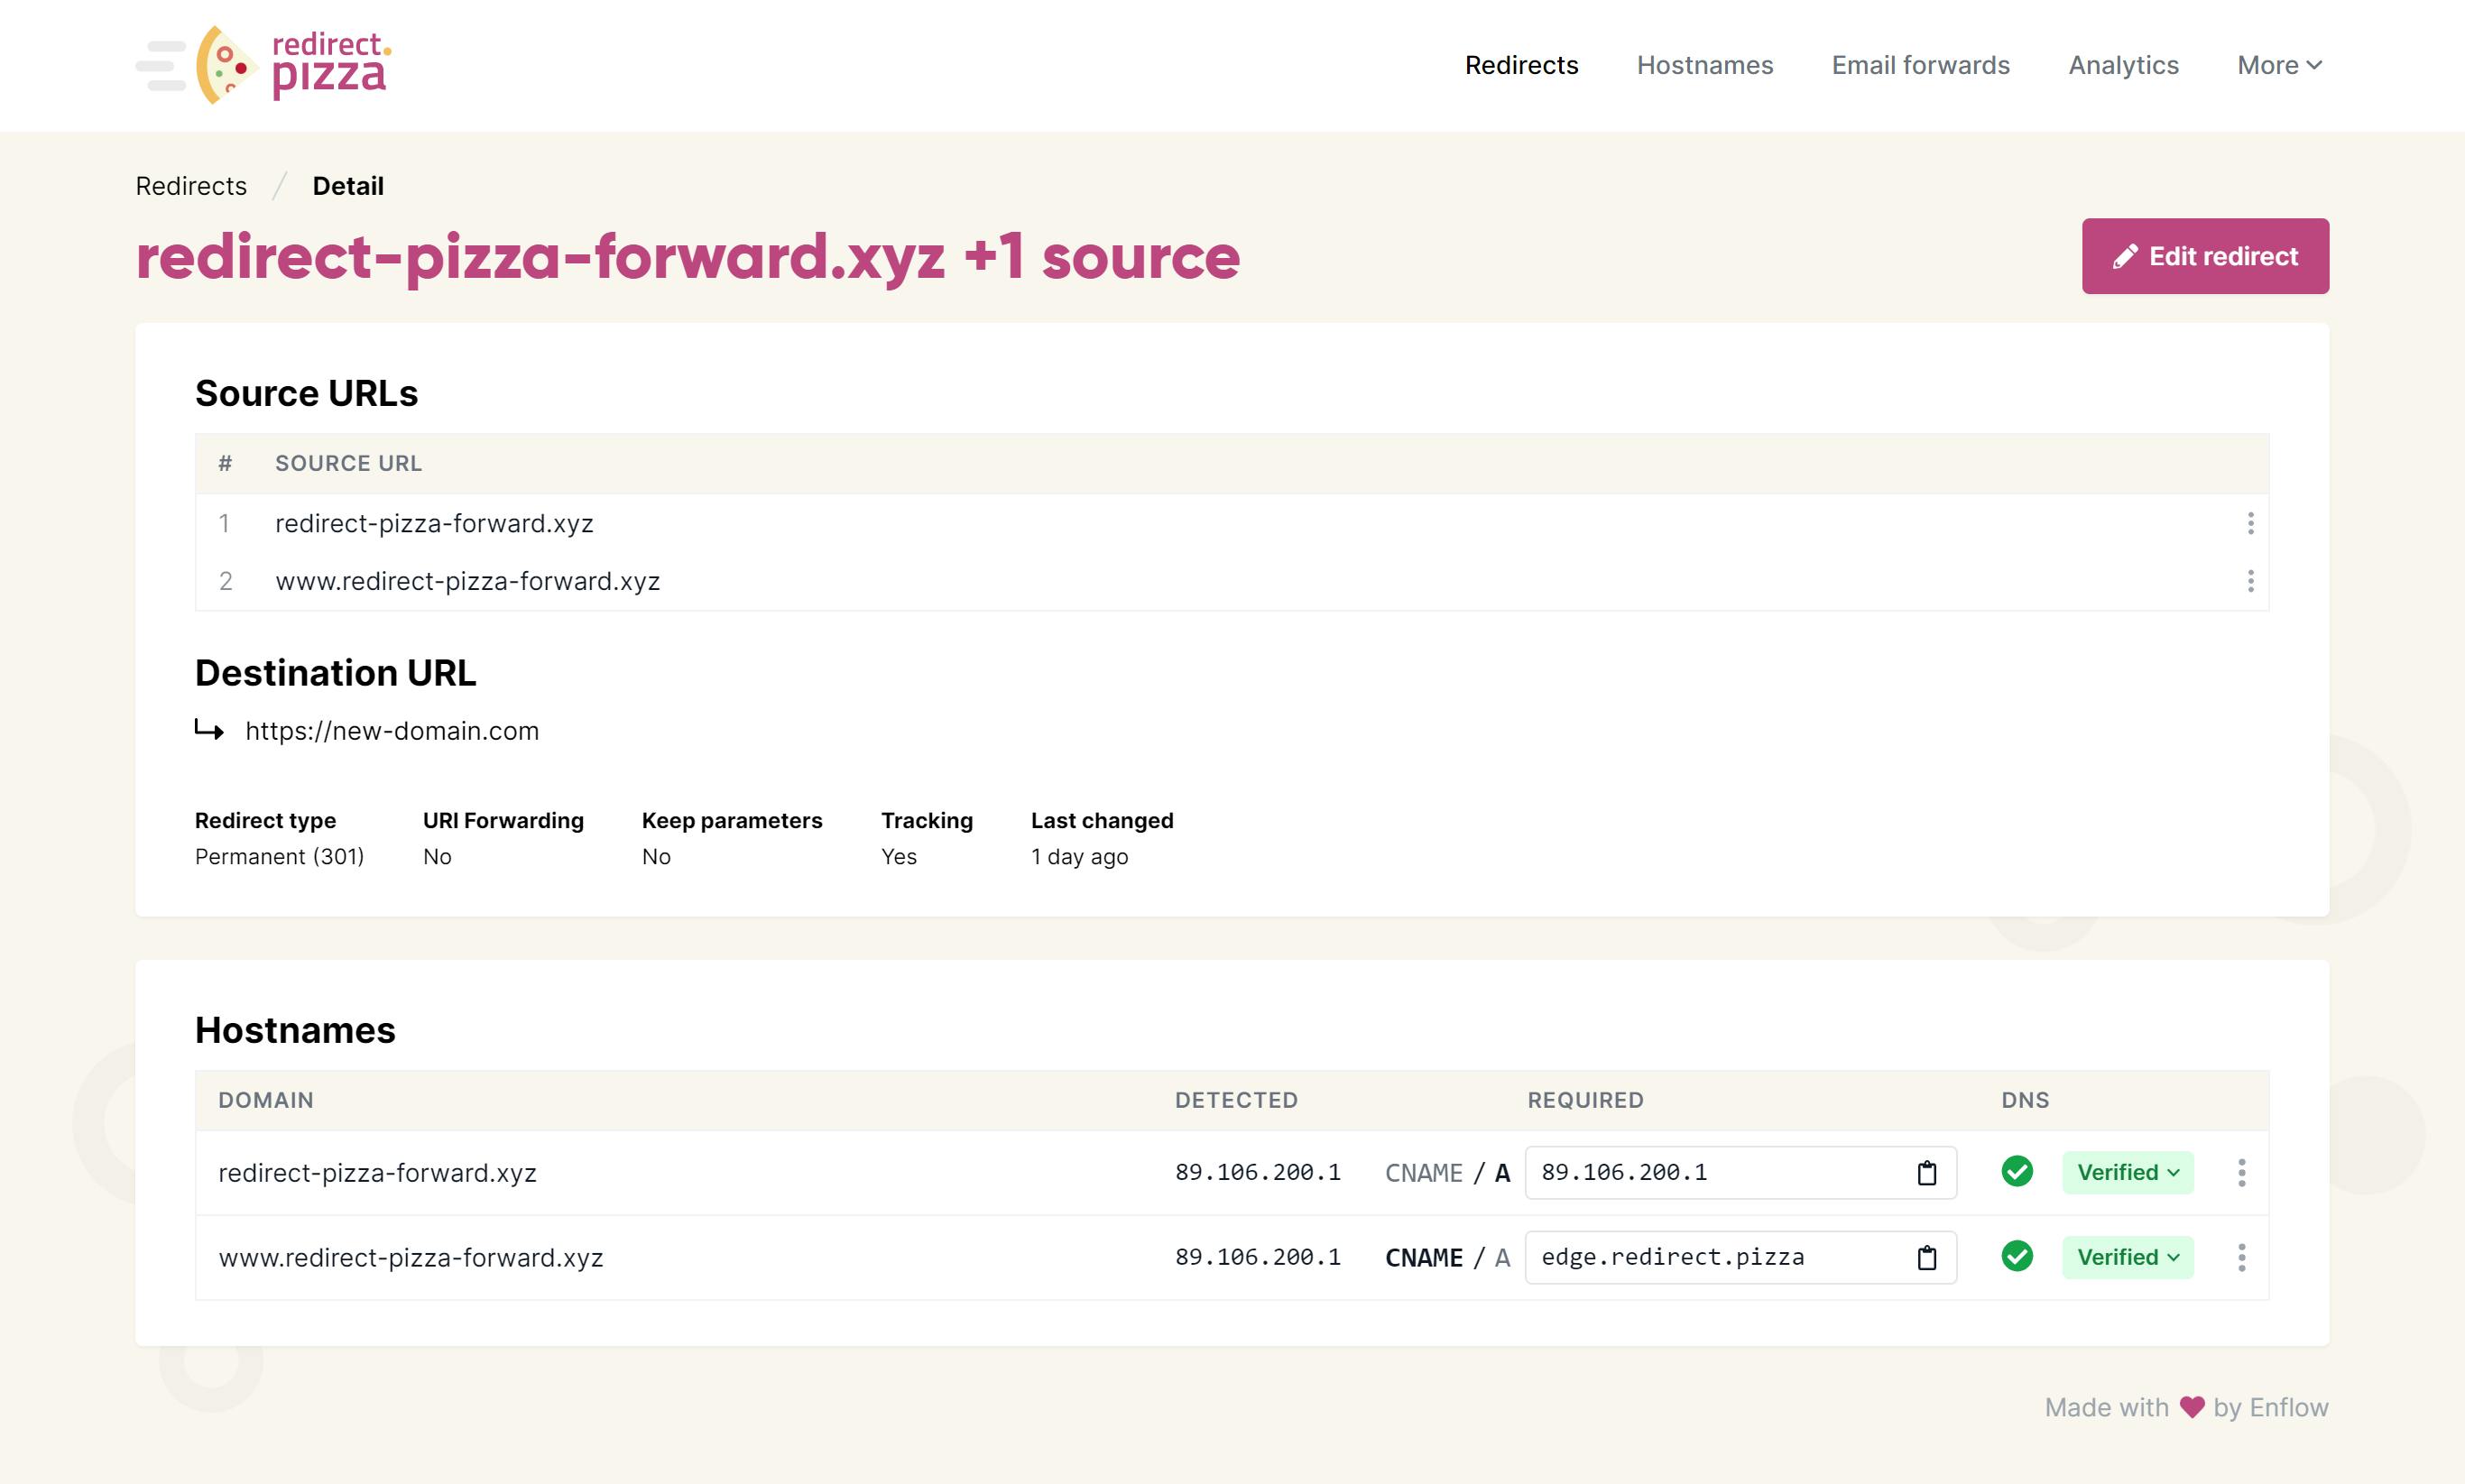Image resolution: width=2465 pixels, height=1484 pixels.
Task: Open options menu for redirect-pizza-forward.xyz hostname
Action: [2241, 1173]
